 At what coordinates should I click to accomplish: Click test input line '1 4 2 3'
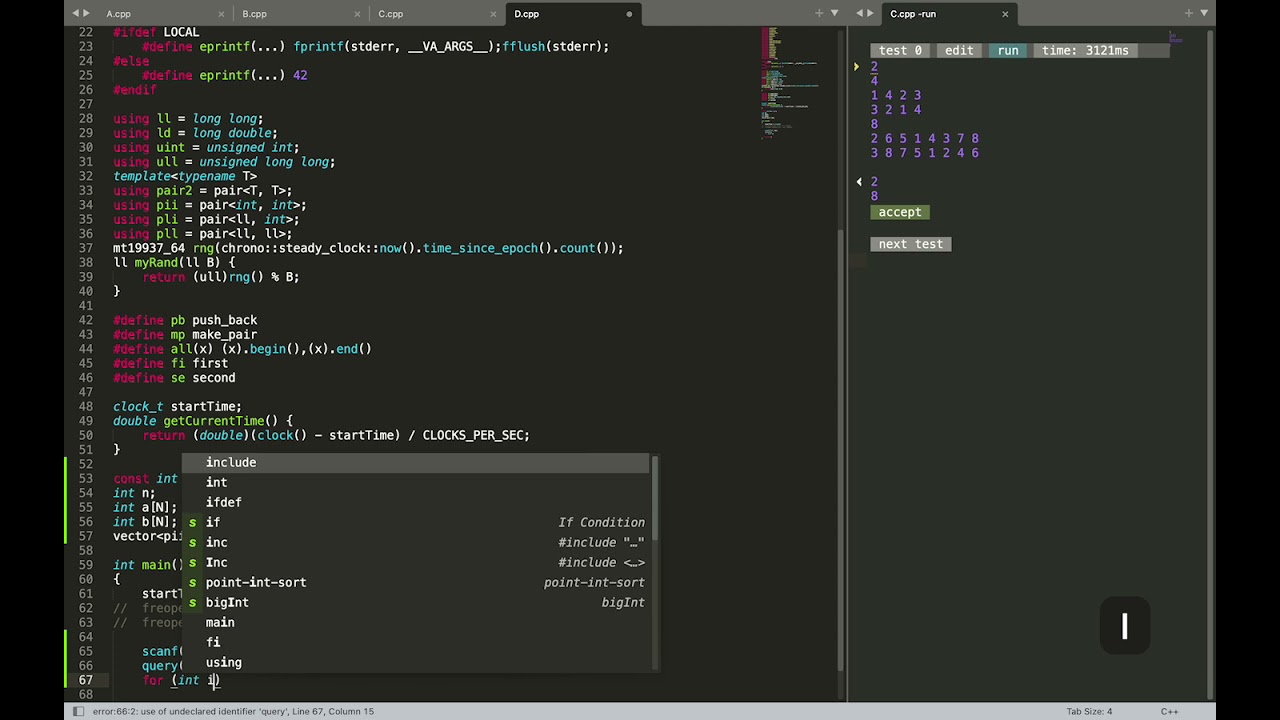point(896,96)
